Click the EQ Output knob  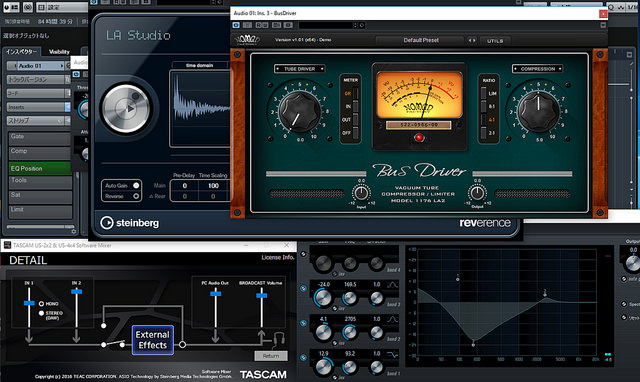click(633, 263)
